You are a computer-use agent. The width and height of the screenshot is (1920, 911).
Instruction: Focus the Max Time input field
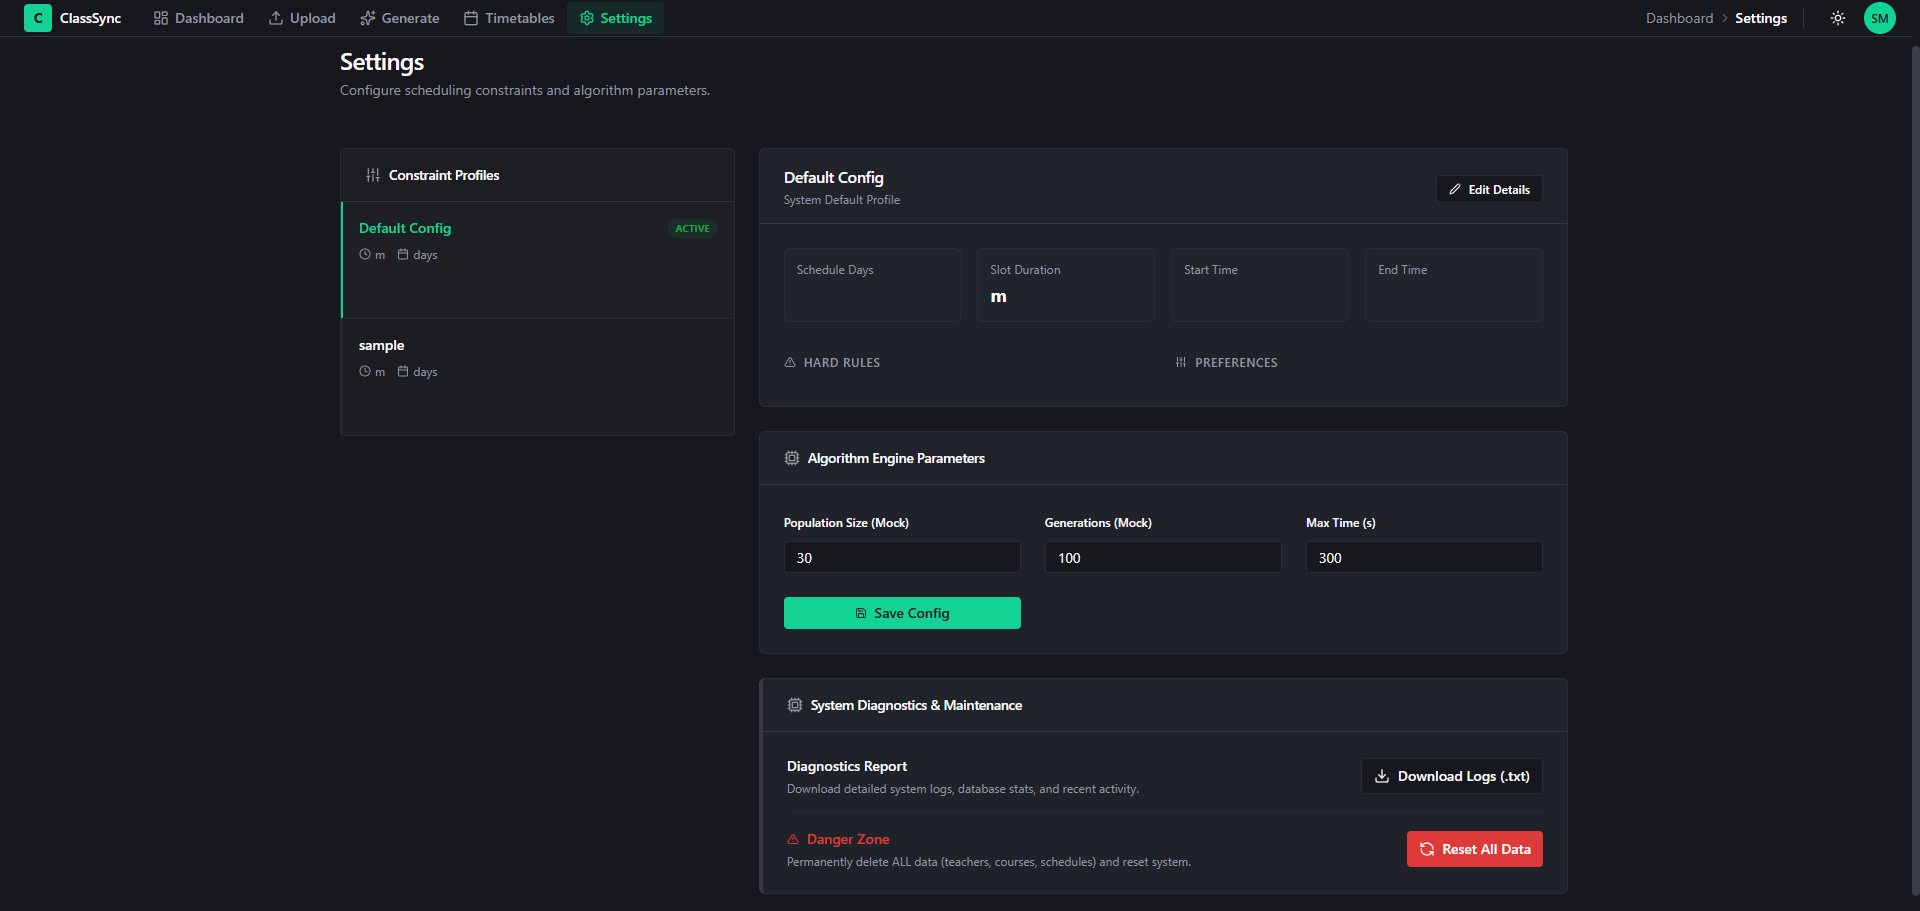(x=1424, y=557)
